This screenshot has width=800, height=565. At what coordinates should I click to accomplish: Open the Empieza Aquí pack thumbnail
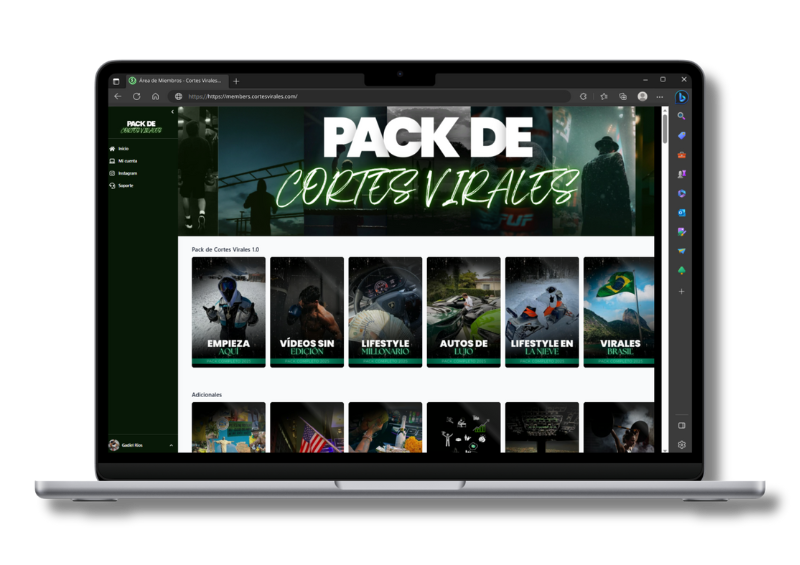click(x=228, y=312)
